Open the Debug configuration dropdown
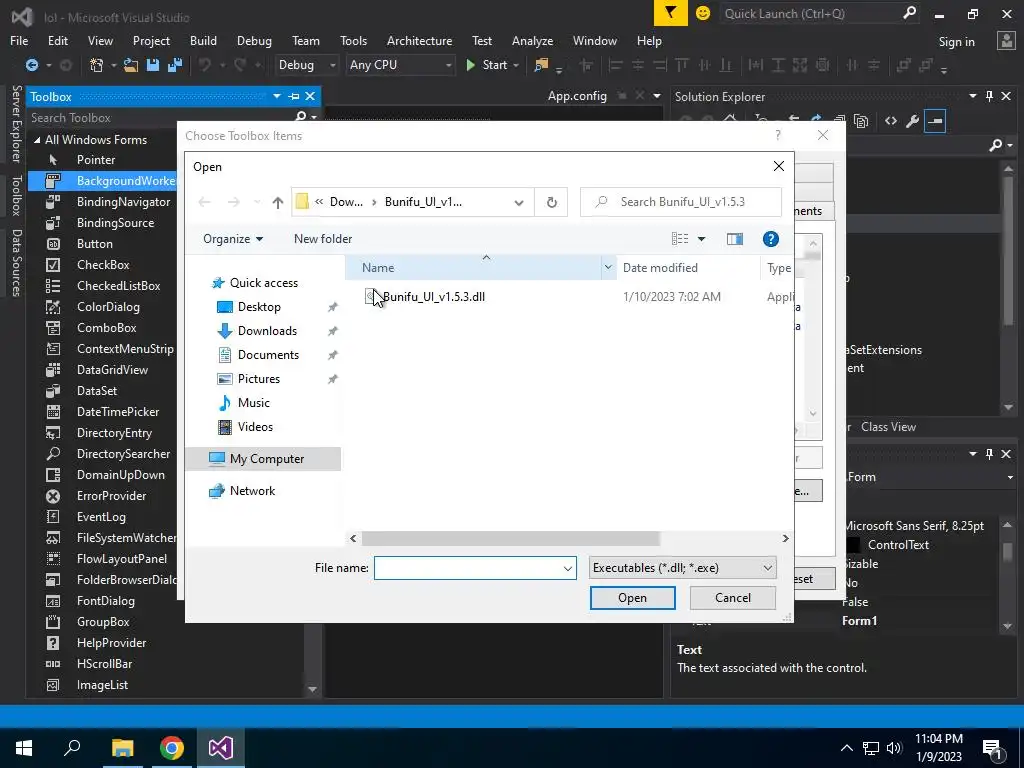Viewport: 1024px width, 768px height. [306, 65]
